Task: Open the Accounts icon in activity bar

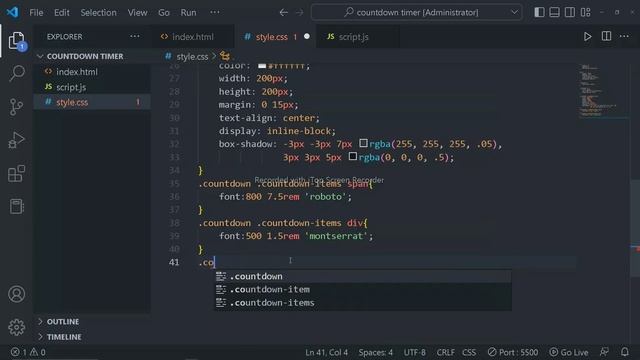Action: pos(16,294)
